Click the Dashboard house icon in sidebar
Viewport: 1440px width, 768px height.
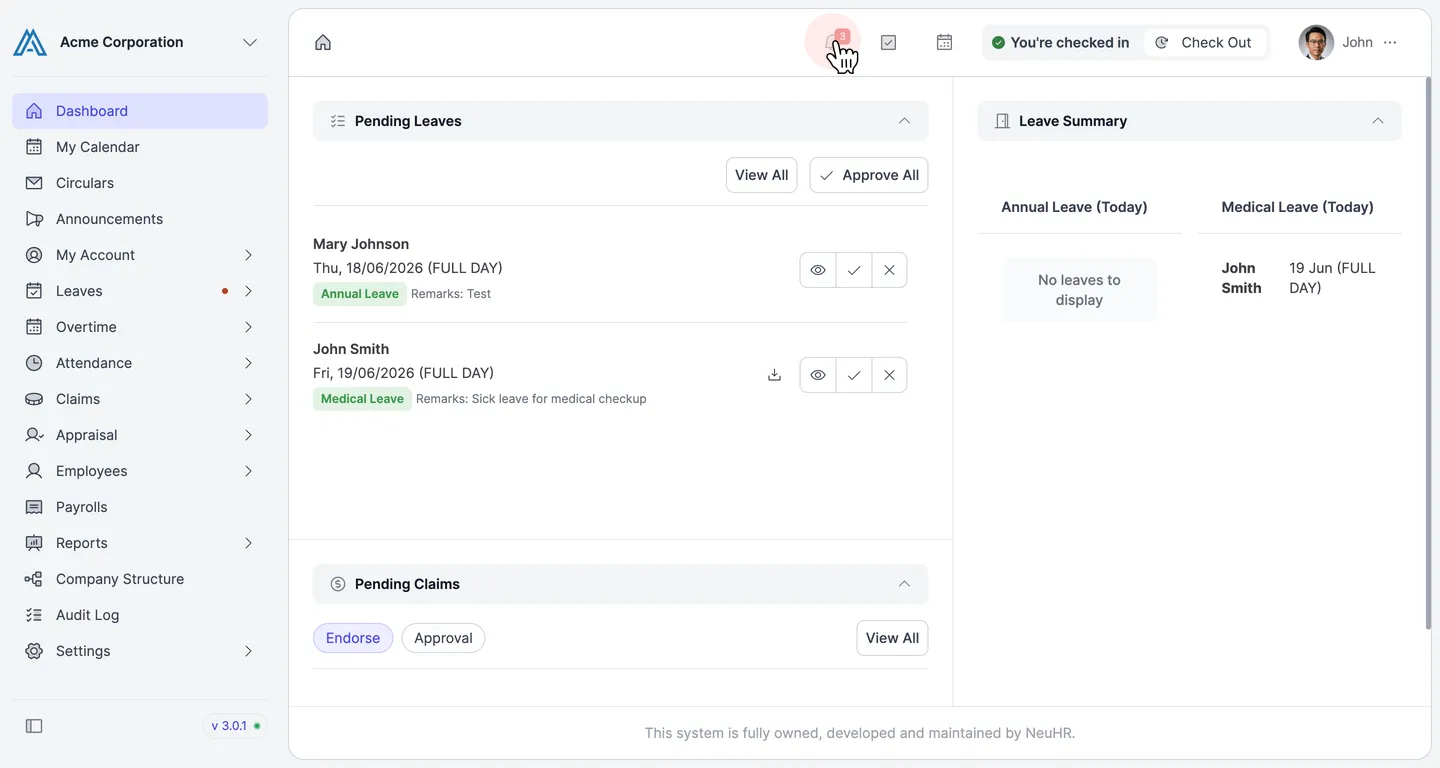[x=34, y=111]
